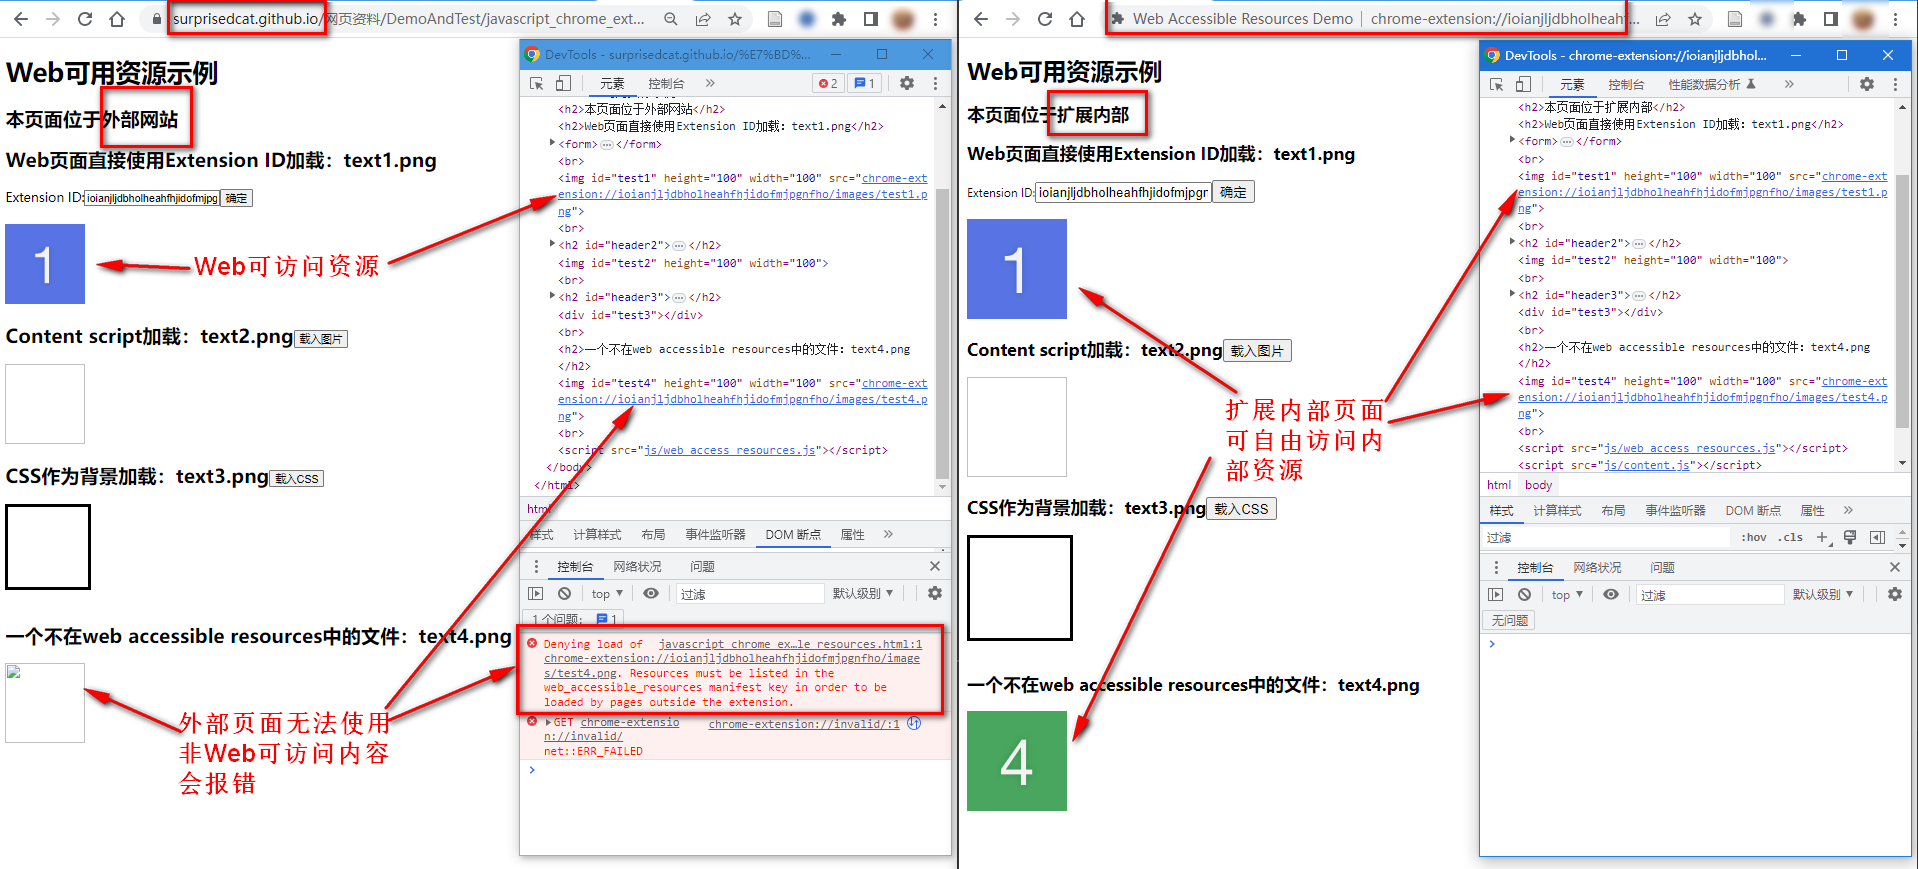1918x869 pixels.
Task: Activate inspect element picker in right DevTools
Action: [x=1497, y=84]
